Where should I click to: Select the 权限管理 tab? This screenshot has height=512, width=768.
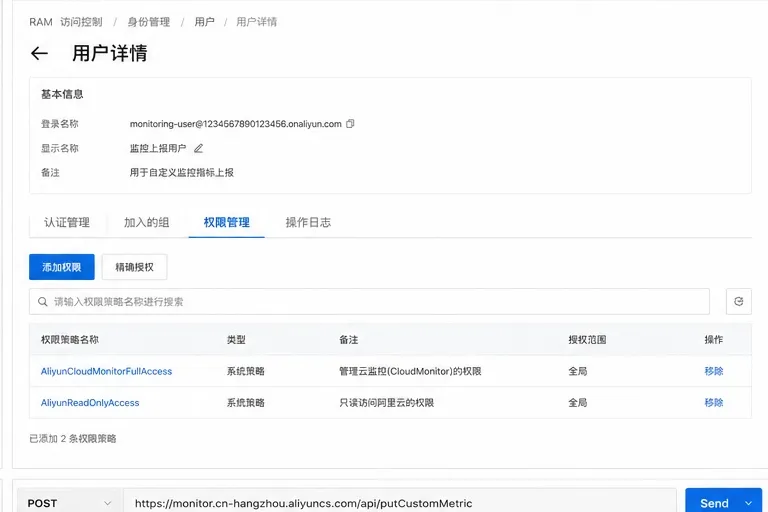(x=227, y=222)
